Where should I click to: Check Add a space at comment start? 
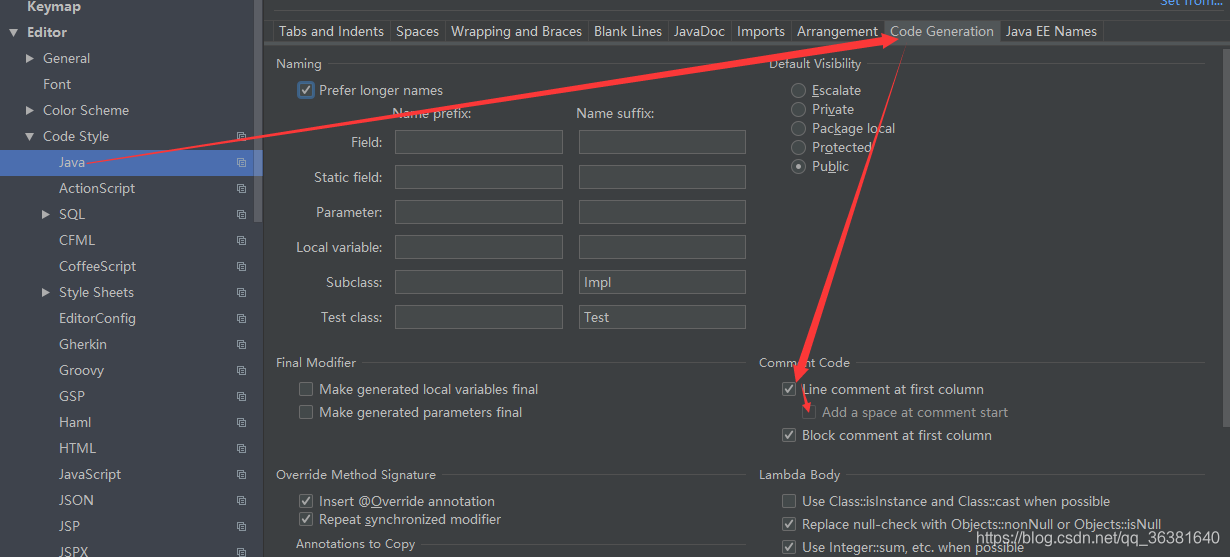(809, 412)
